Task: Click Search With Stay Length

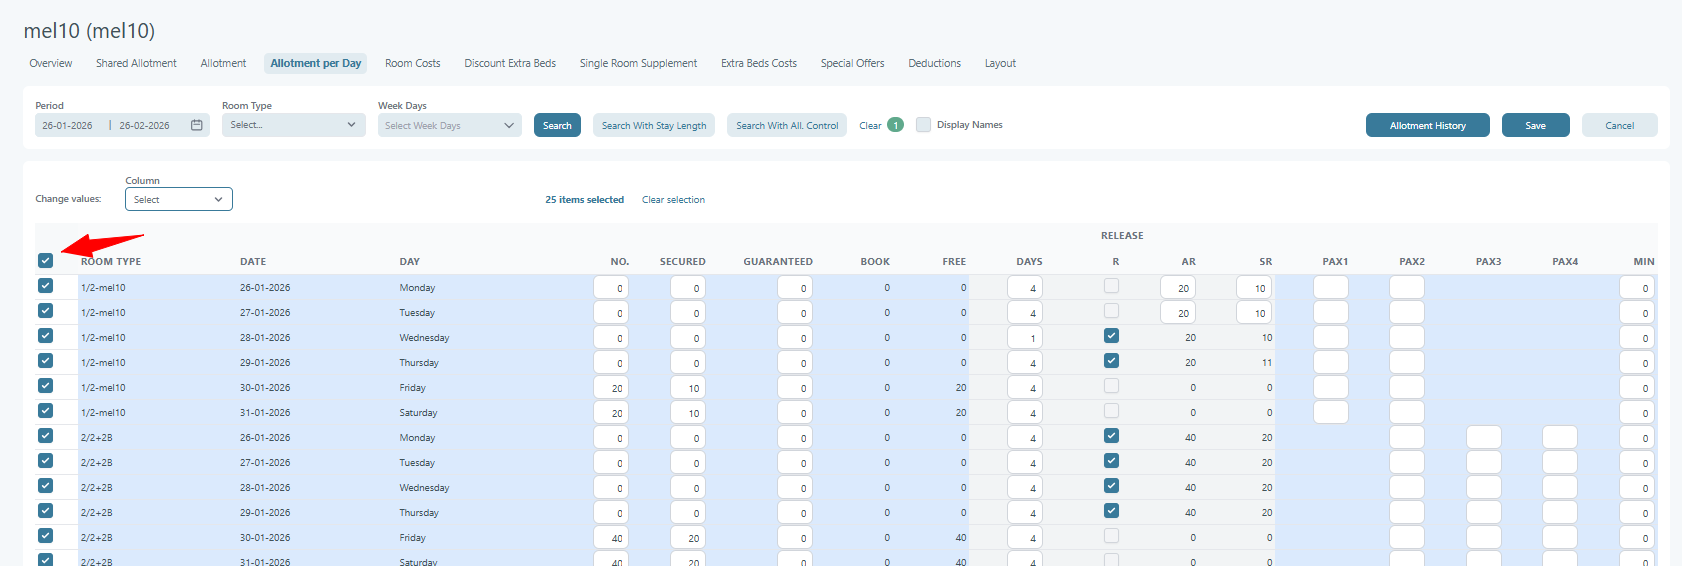Action: click(654, 125)
